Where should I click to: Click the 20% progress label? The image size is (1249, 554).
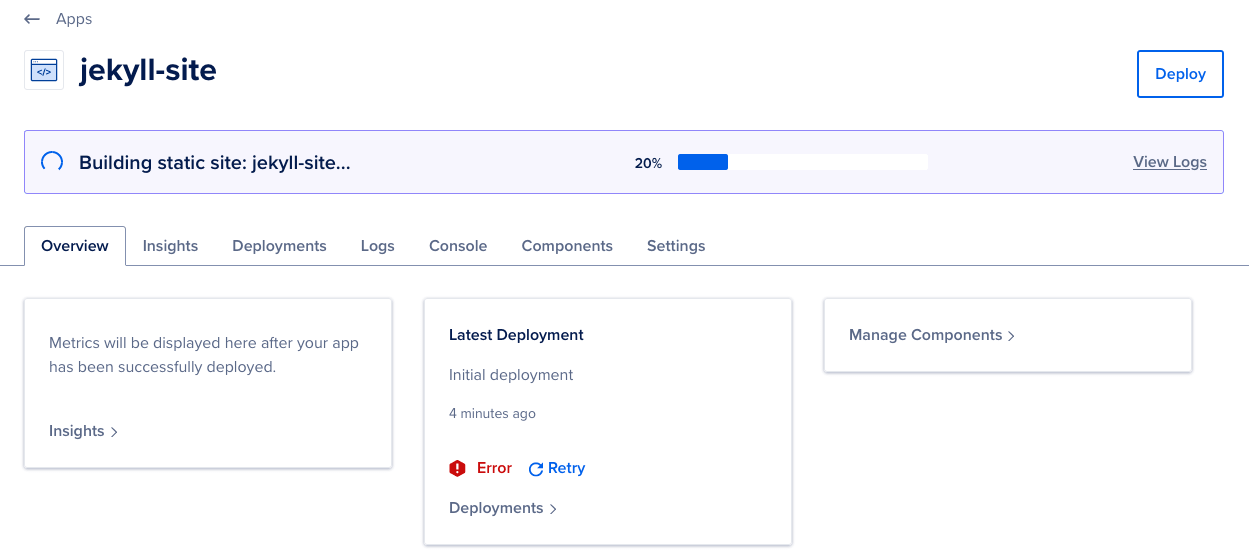[x=648, y=163]
